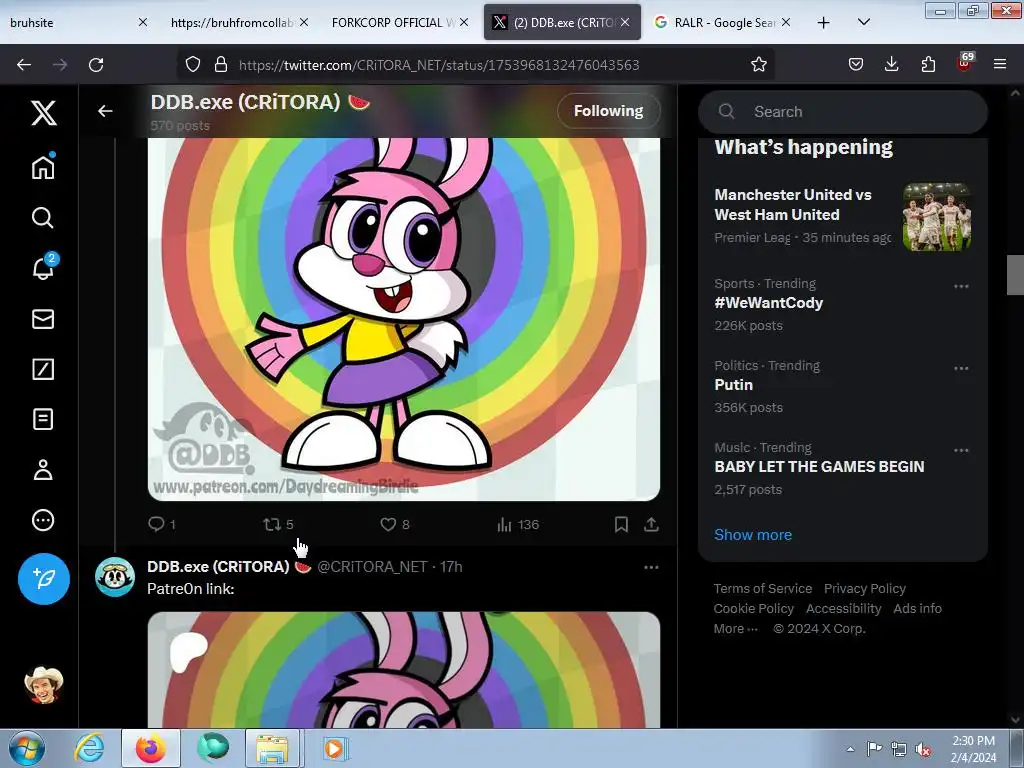Viewport: 1024px width, 768px height.
Task: Switch to RALR Google Search tab
Action: pyautogui.click(x=724, y=22)
